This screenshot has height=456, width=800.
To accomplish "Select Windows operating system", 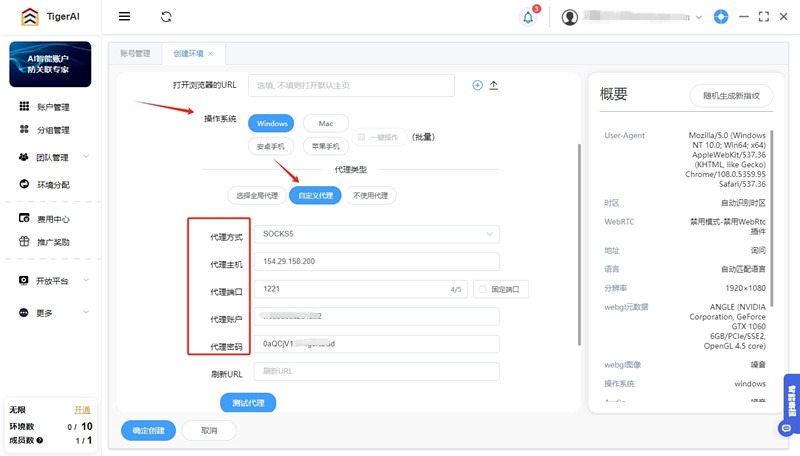I will 271,123.
